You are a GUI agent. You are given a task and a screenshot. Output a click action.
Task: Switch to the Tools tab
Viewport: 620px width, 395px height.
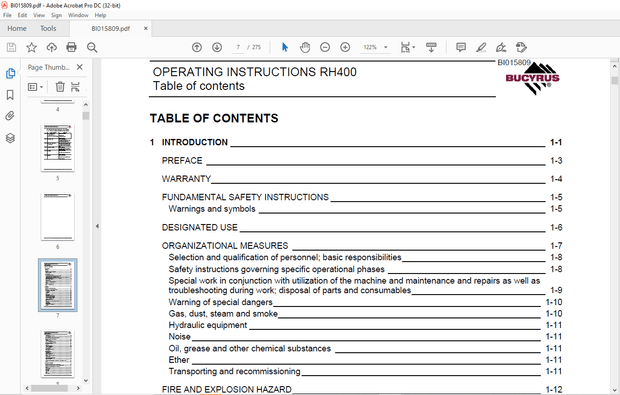(x=48, y=28)
